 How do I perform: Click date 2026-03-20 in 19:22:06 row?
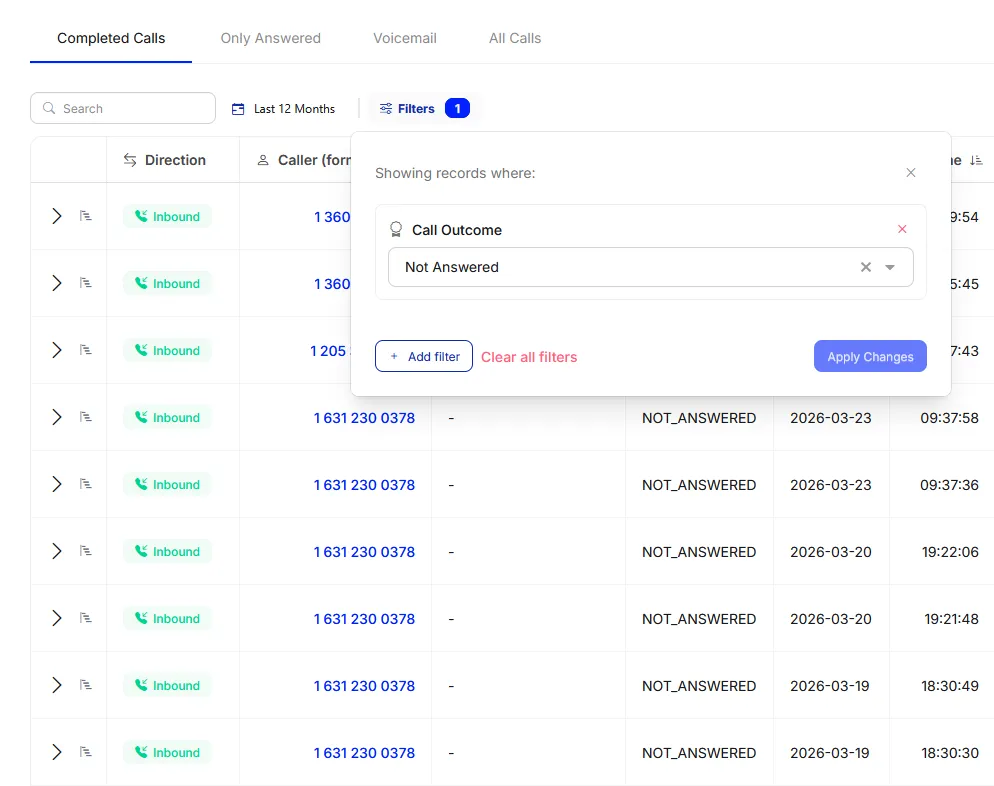coord(830,551)
